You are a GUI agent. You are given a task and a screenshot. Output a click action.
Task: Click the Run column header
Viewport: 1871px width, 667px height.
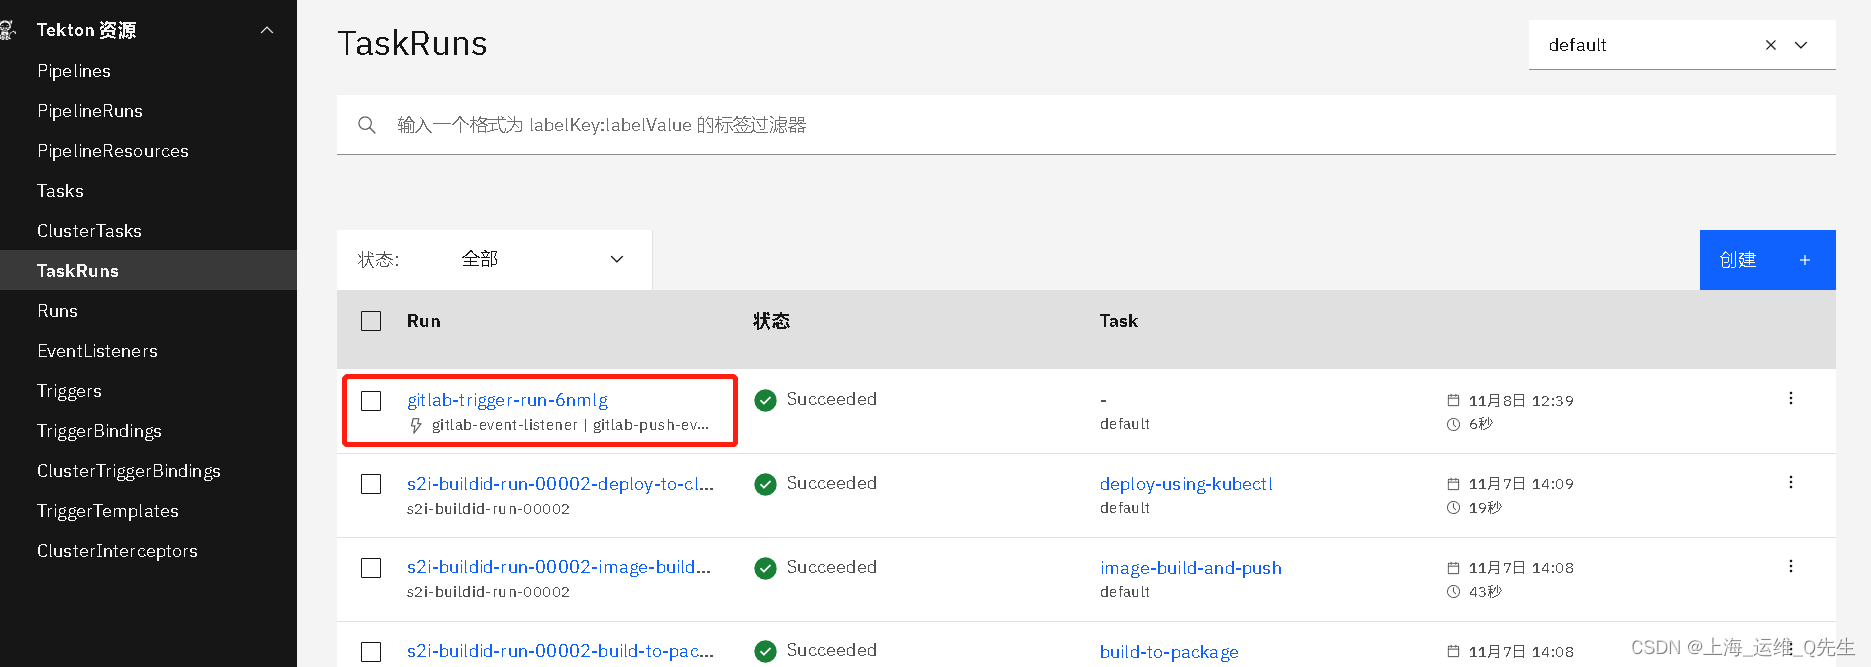tap(423, 321)
